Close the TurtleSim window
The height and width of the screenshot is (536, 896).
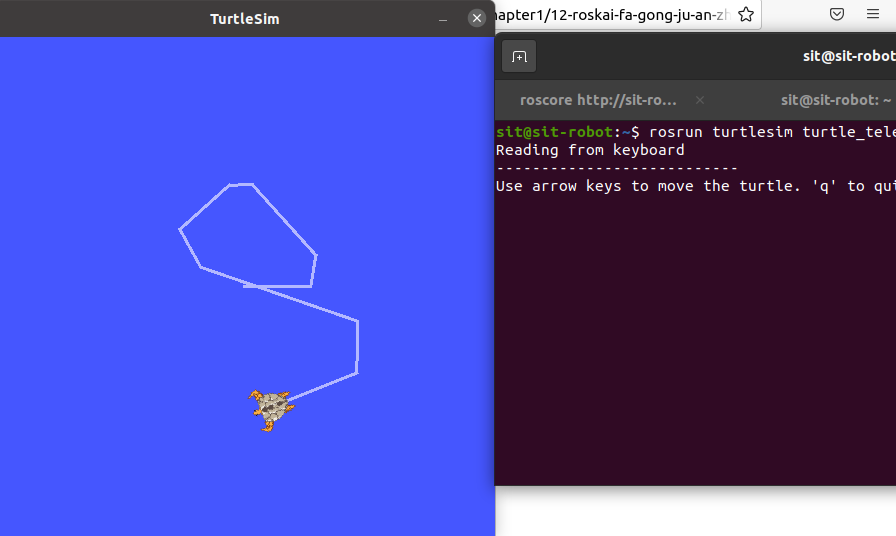[477, 19]
